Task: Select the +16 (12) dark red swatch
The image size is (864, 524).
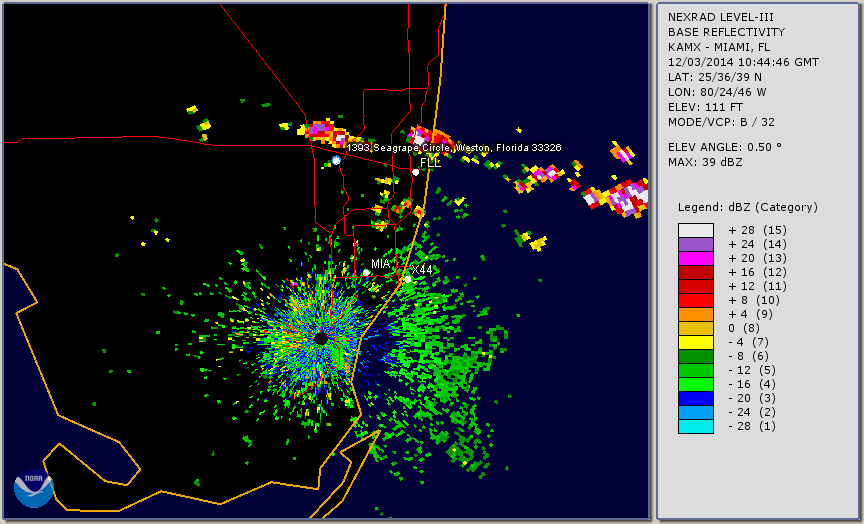Action: click(x=696, y=273)
